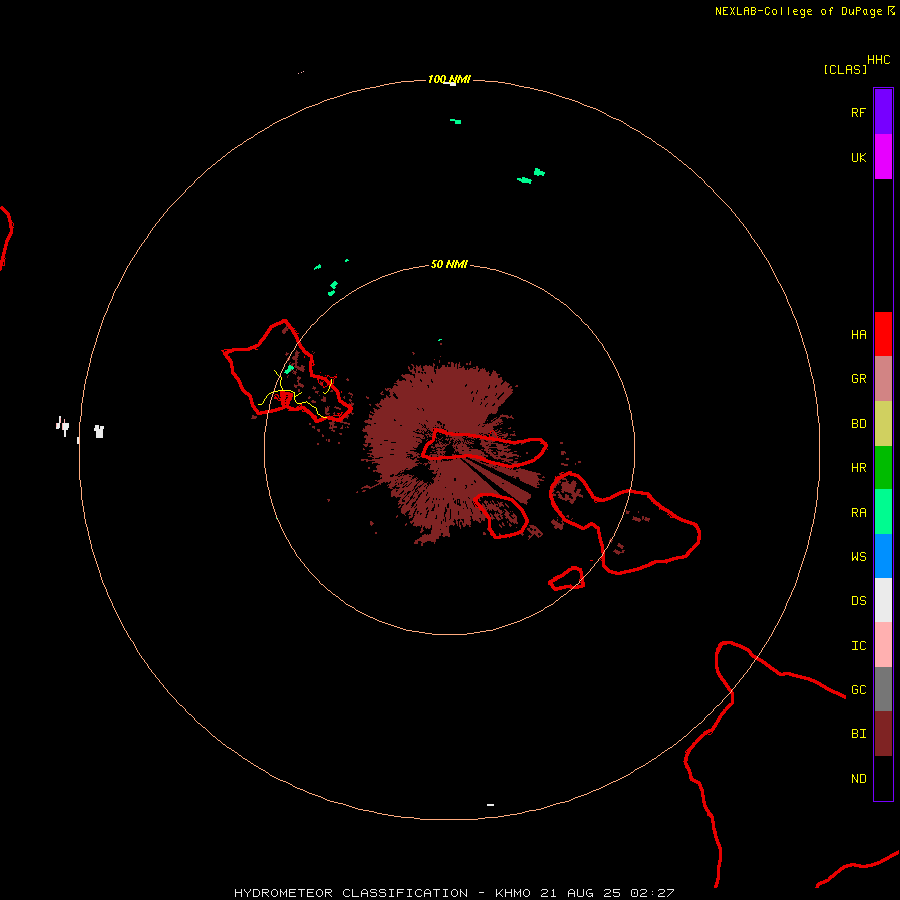
Task: Click the green rain echo pair in the upper right
Action: coord(531,176)
